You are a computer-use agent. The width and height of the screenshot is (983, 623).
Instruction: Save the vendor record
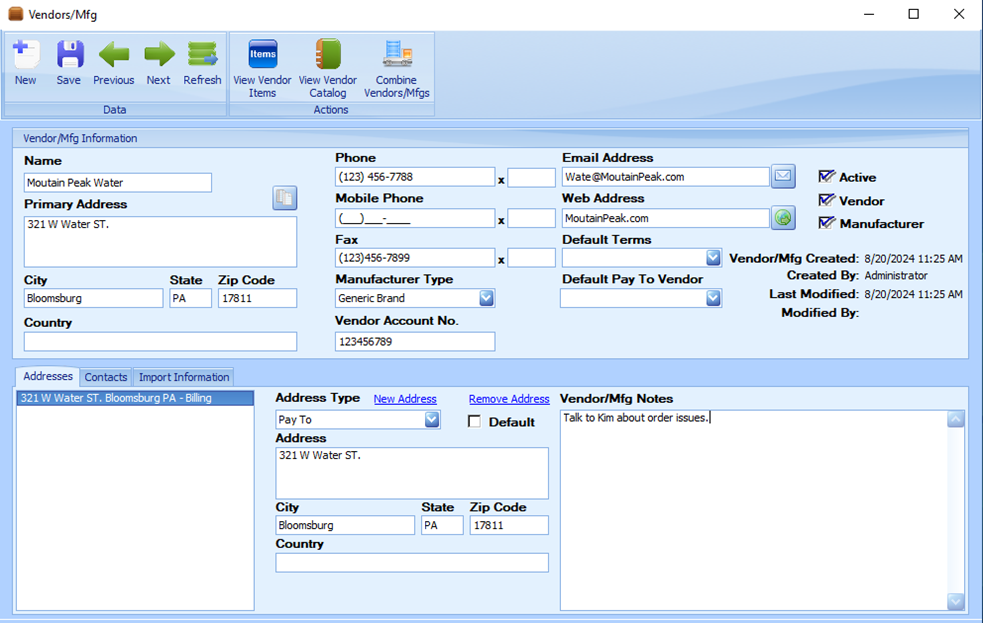click(x=69, y=56)
